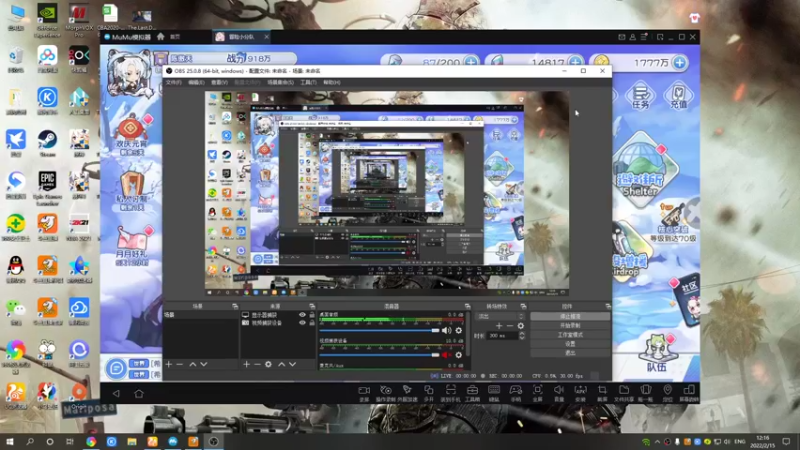Screen dimensions: 800x450
Task: Add a new source with the plus icon
Action: tap(246, 364)
